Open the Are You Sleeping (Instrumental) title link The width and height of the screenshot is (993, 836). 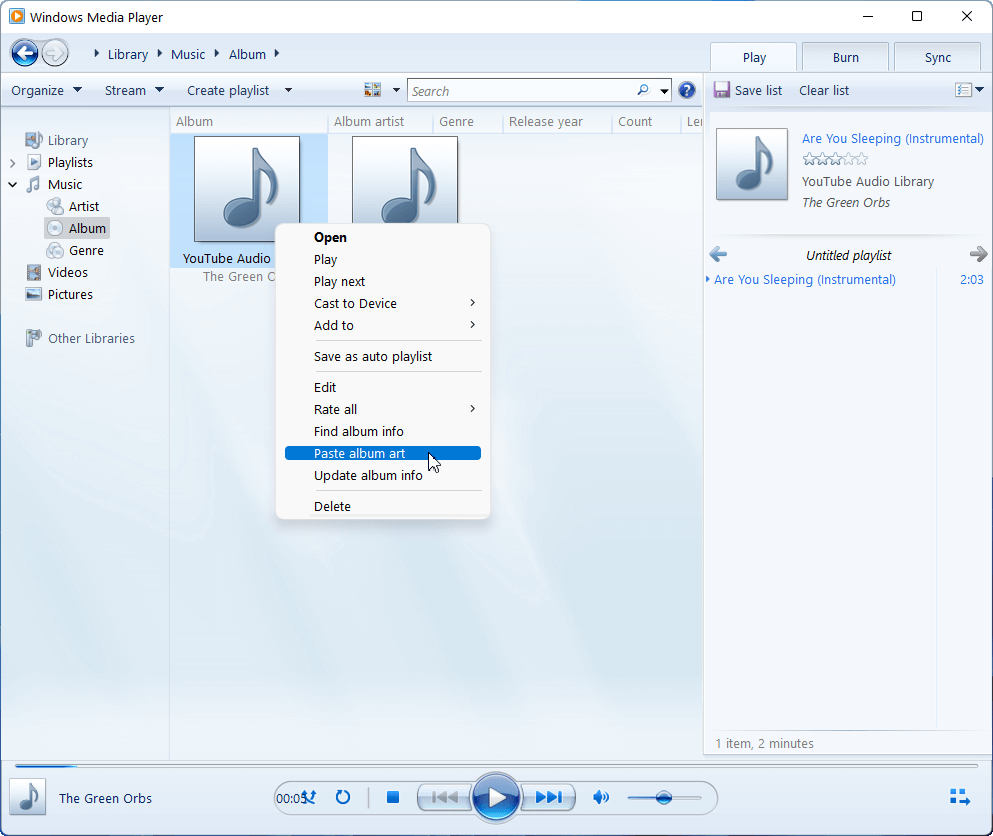[x=892, y=138]
